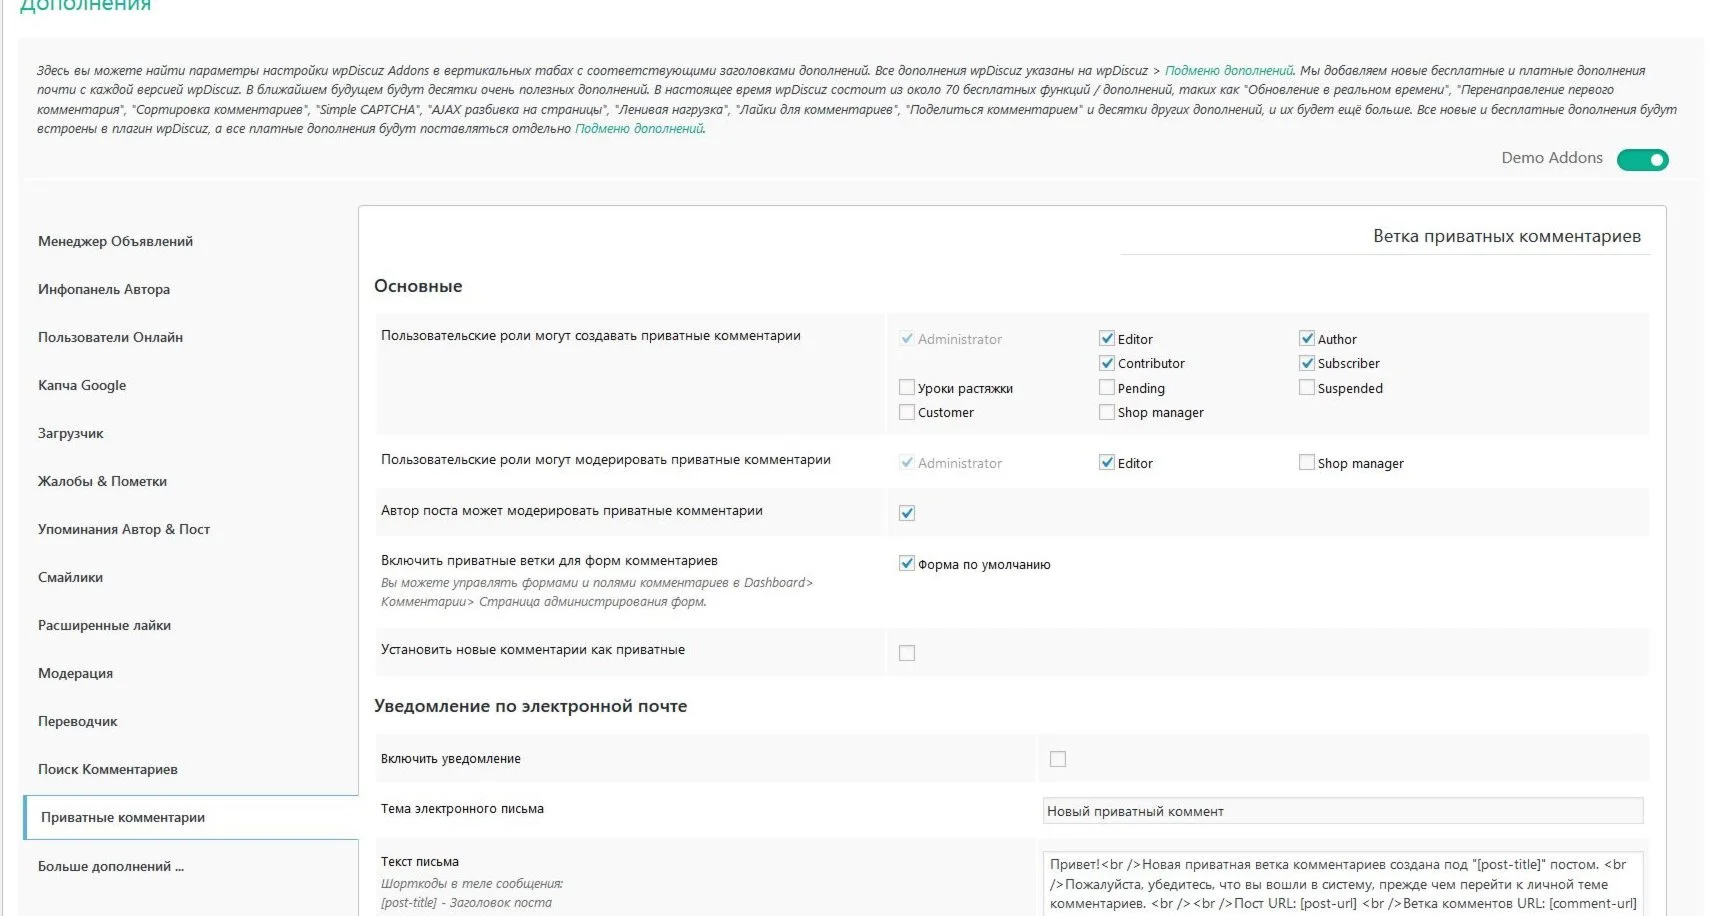Check the Pending user role
1714x916 pixels.
click(x=1107, y=387)
